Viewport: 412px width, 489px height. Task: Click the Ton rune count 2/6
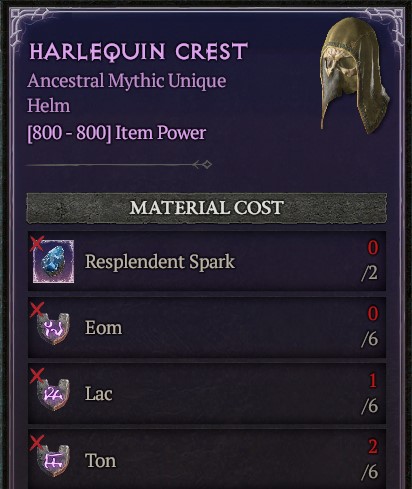tap(370, 459)
